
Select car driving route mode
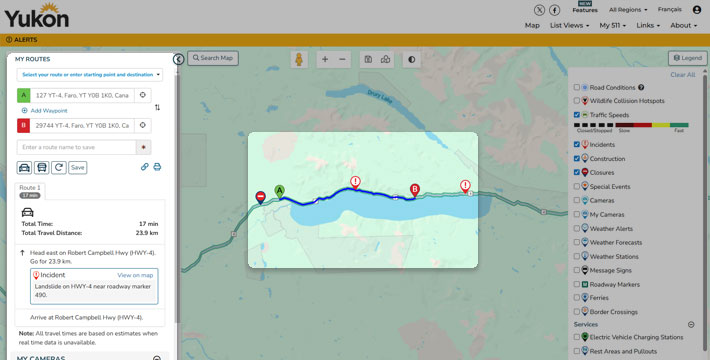click(24, 168)
